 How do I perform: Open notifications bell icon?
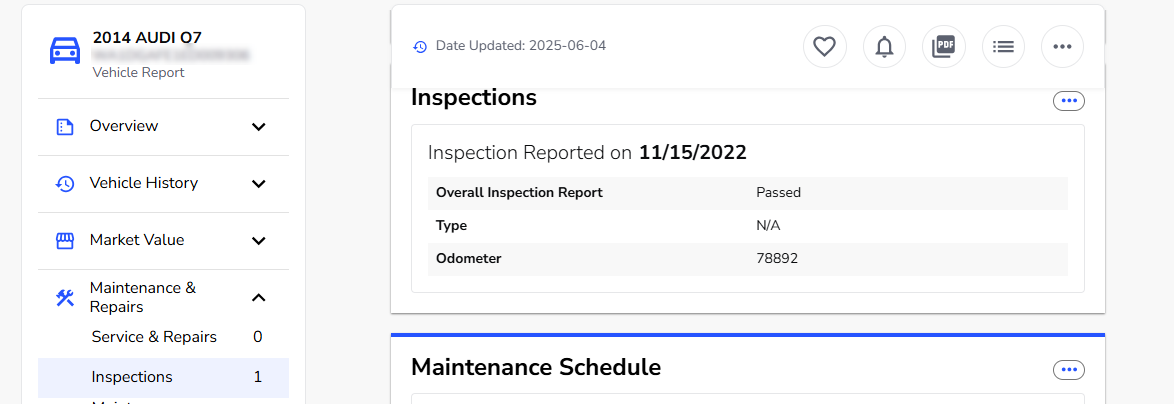(x=884, y=46)
